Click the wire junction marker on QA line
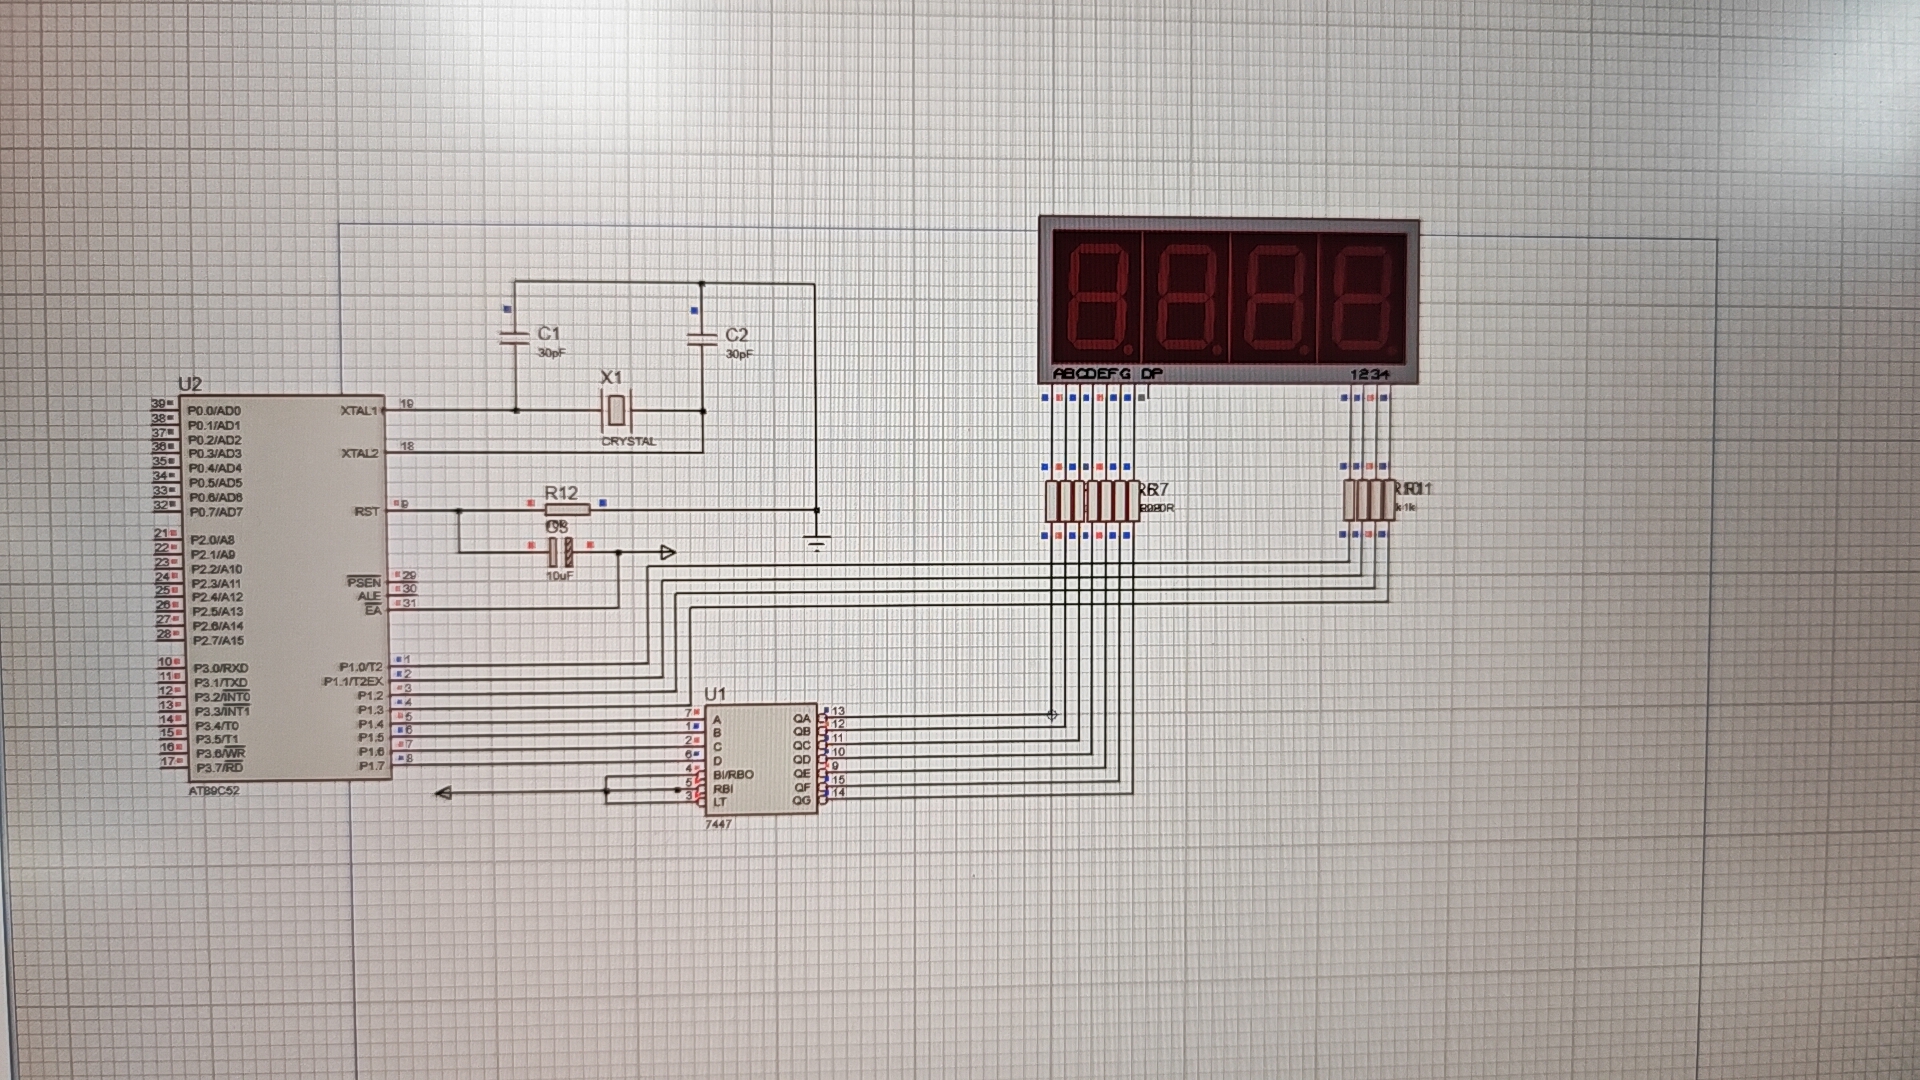The height and width of the screenshot is (1080, 1920). [x=1052, y=715]
